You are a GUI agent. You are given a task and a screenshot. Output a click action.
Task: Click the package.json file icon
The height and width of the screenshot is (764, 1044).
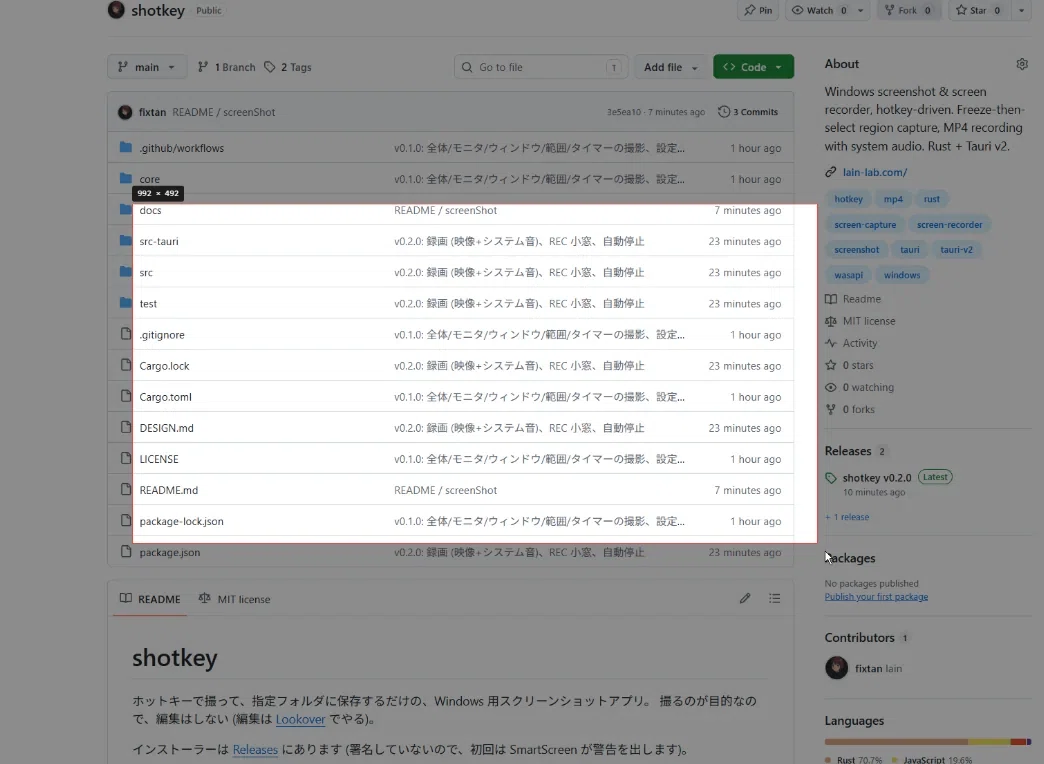coord(126,552)
